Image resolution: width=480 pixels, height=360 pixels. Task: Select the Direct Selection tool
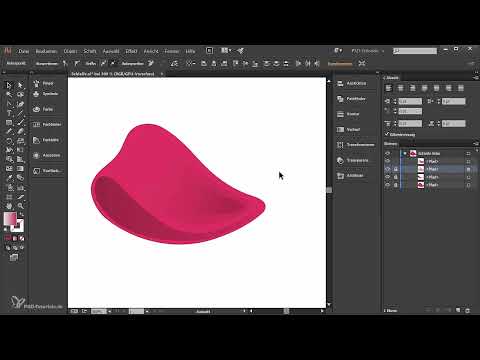tap(20, 85)
